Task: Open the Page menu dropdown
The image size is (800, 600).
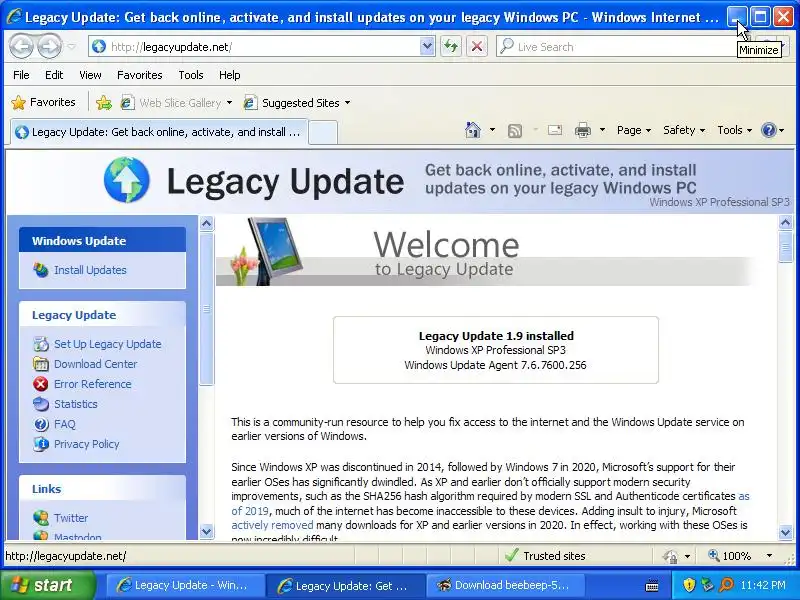Action: point(634,130)
